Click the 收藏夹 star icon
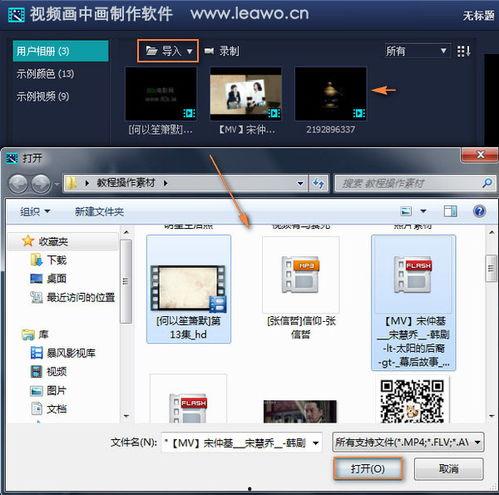The image size is (499, 495). click(28, 241)
